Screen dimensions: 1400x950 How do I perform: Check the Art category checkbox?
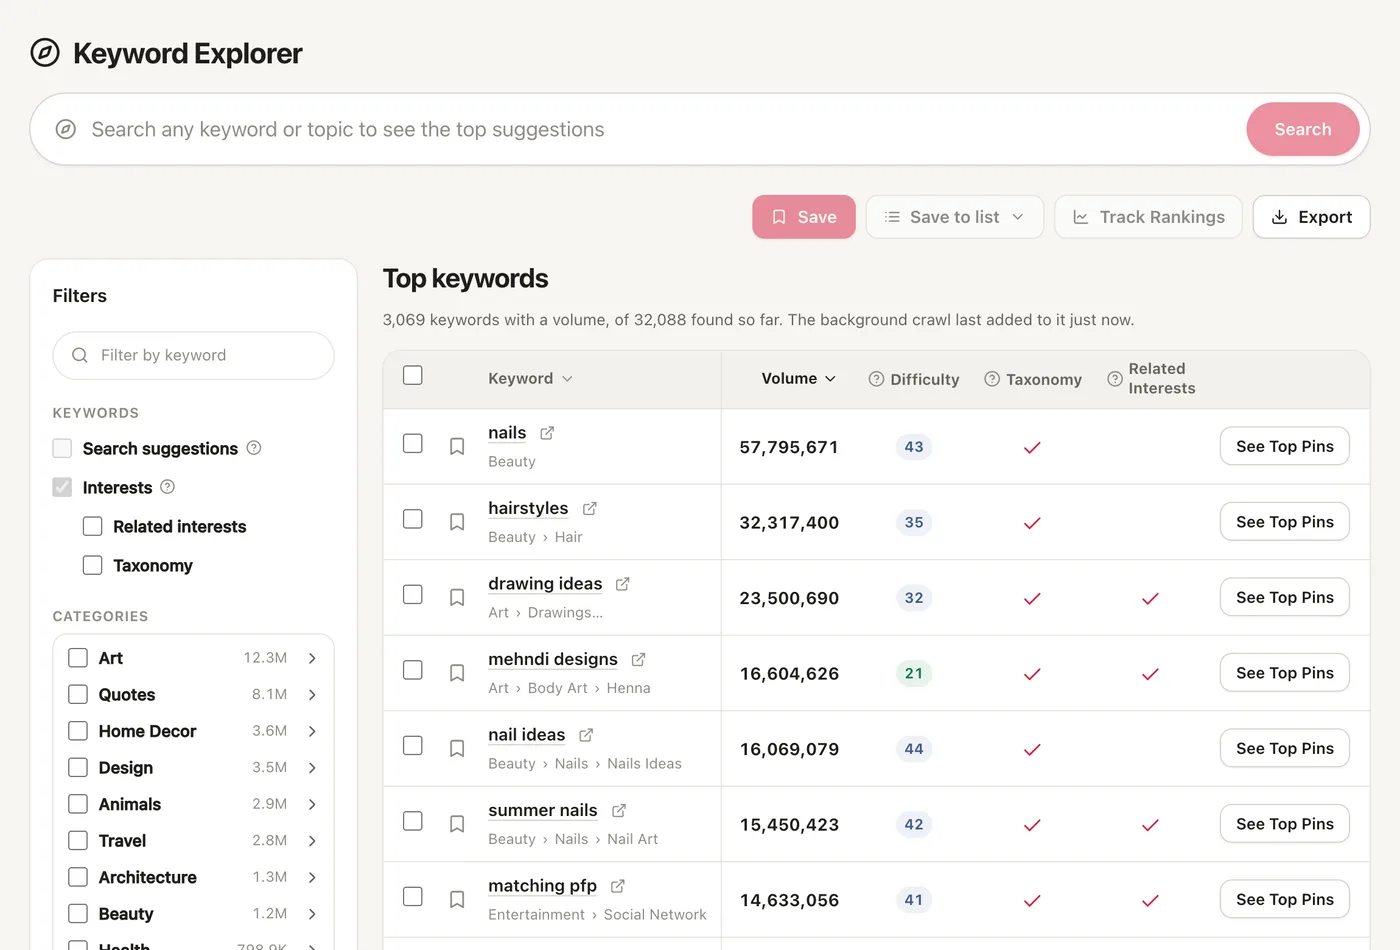click(x=78, y=658)
